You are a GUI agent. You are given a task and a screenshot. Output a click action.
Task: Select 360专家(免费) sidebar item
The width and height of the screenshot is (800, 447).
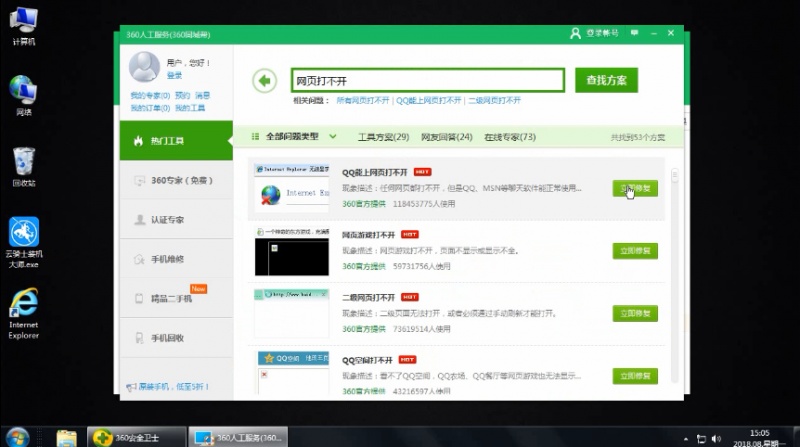(176, 180)
